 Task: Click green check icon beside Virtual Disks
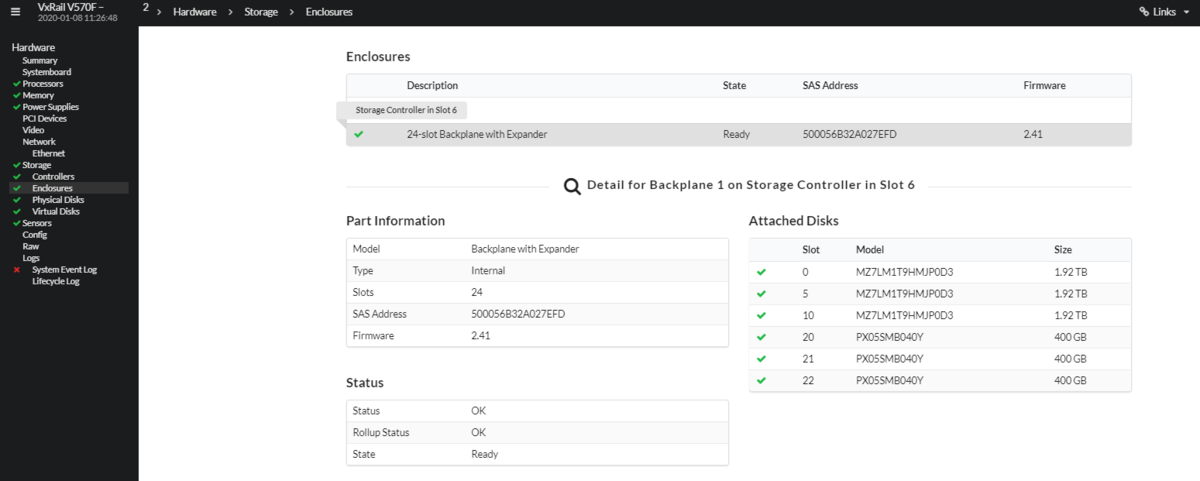click(x=16, y=212)
